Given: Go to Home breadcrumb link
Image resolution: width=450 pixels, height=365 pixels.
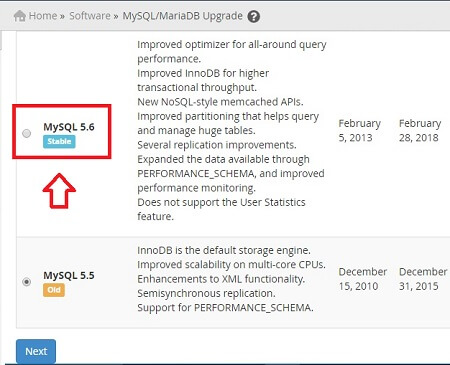Looking at the screenshot, I should (x=43, y=16).
